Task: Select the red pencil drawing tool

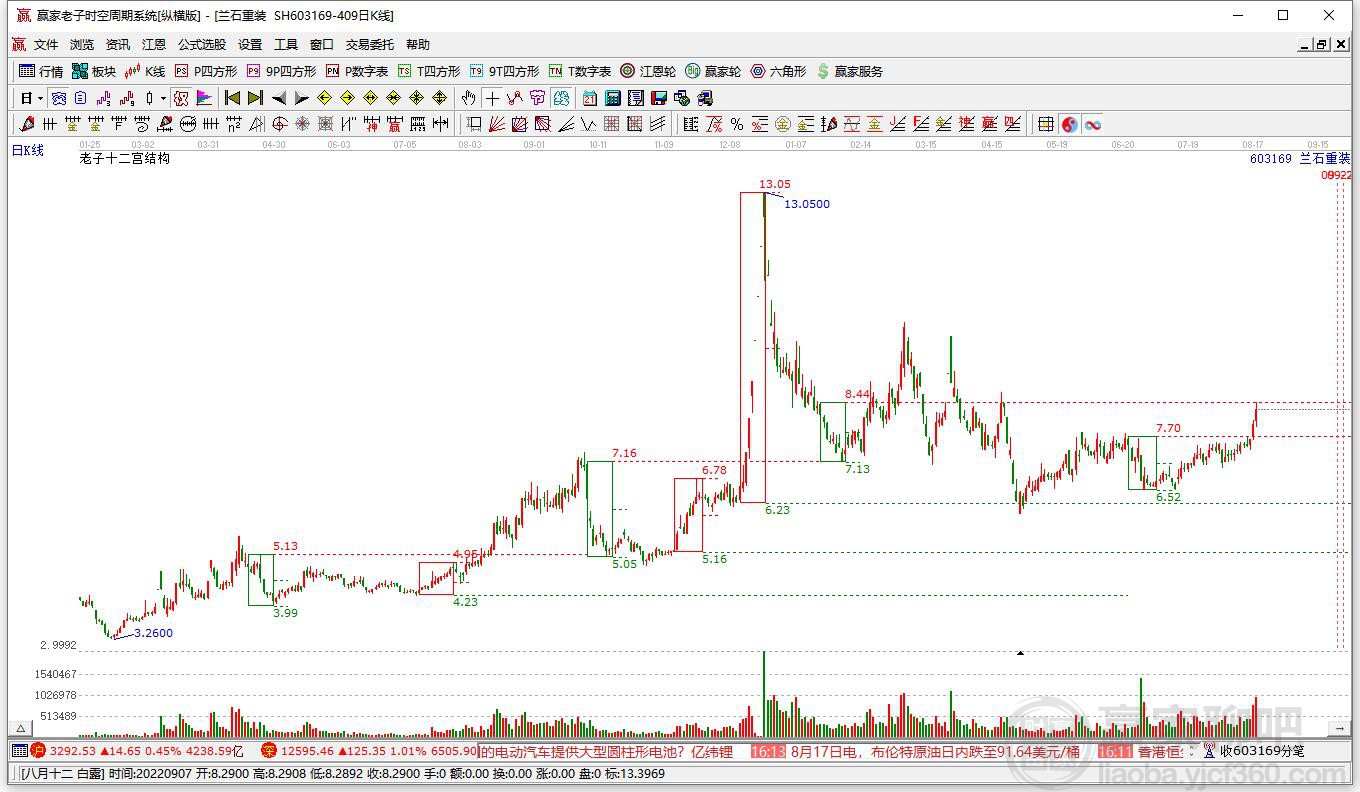Action: (26, 124)
